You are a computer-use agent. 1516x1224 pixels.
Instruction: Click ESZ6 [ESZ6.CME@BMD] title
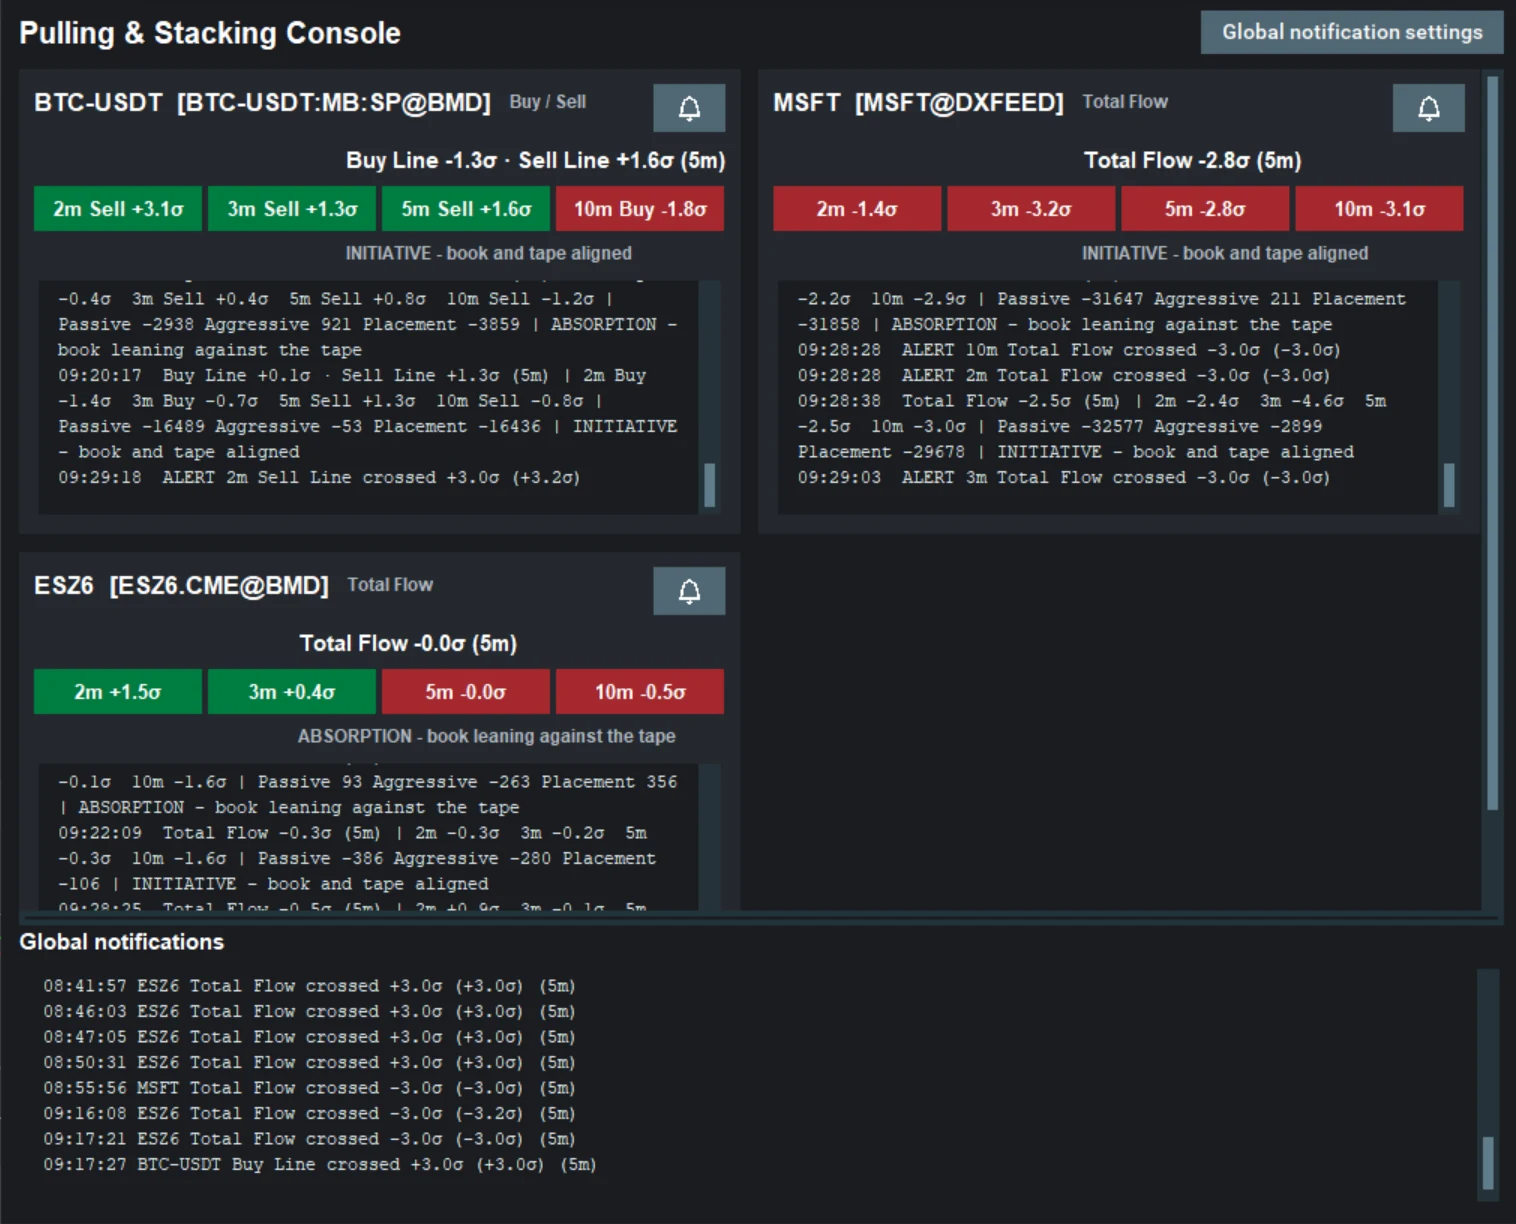[x=181, y=586]
